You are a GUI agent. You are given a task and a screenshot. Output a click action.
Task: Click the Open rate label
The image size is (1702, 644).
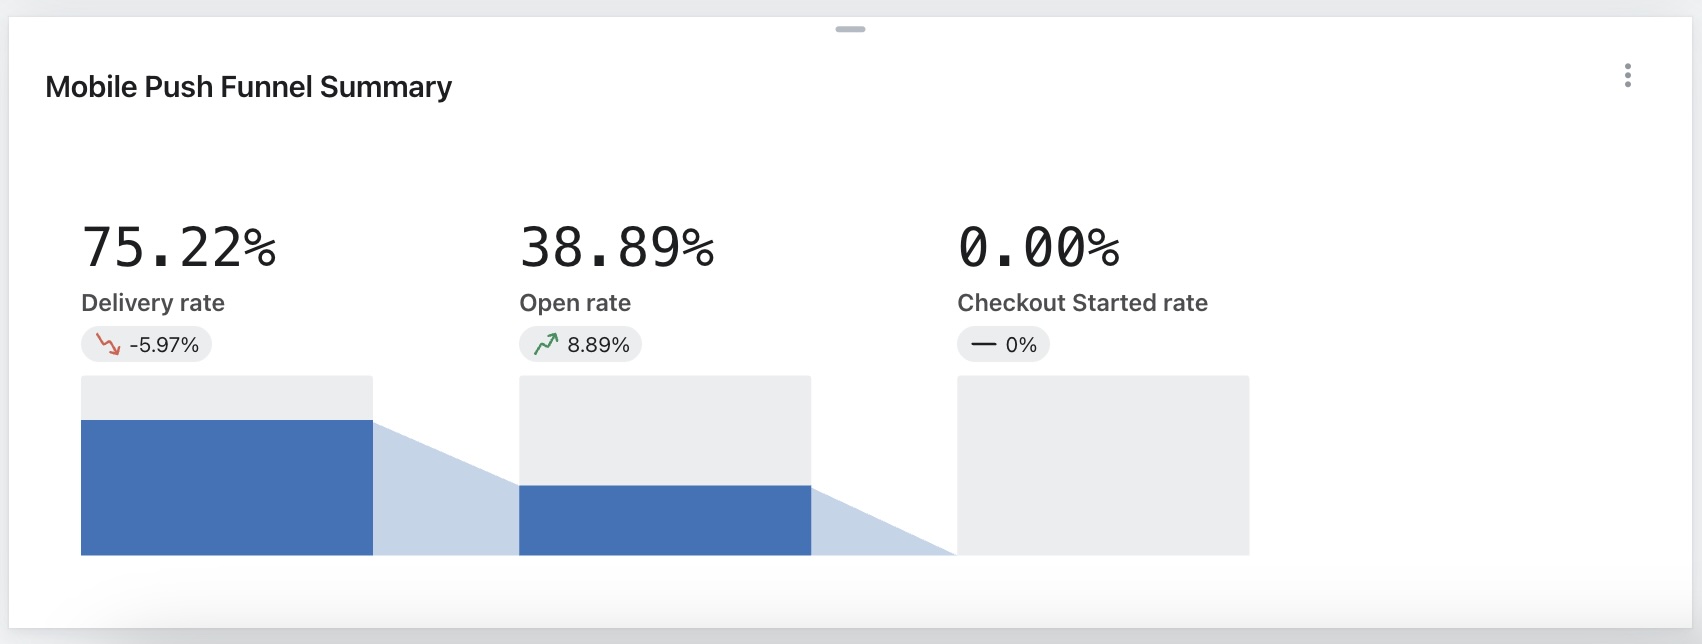[575, 303]
